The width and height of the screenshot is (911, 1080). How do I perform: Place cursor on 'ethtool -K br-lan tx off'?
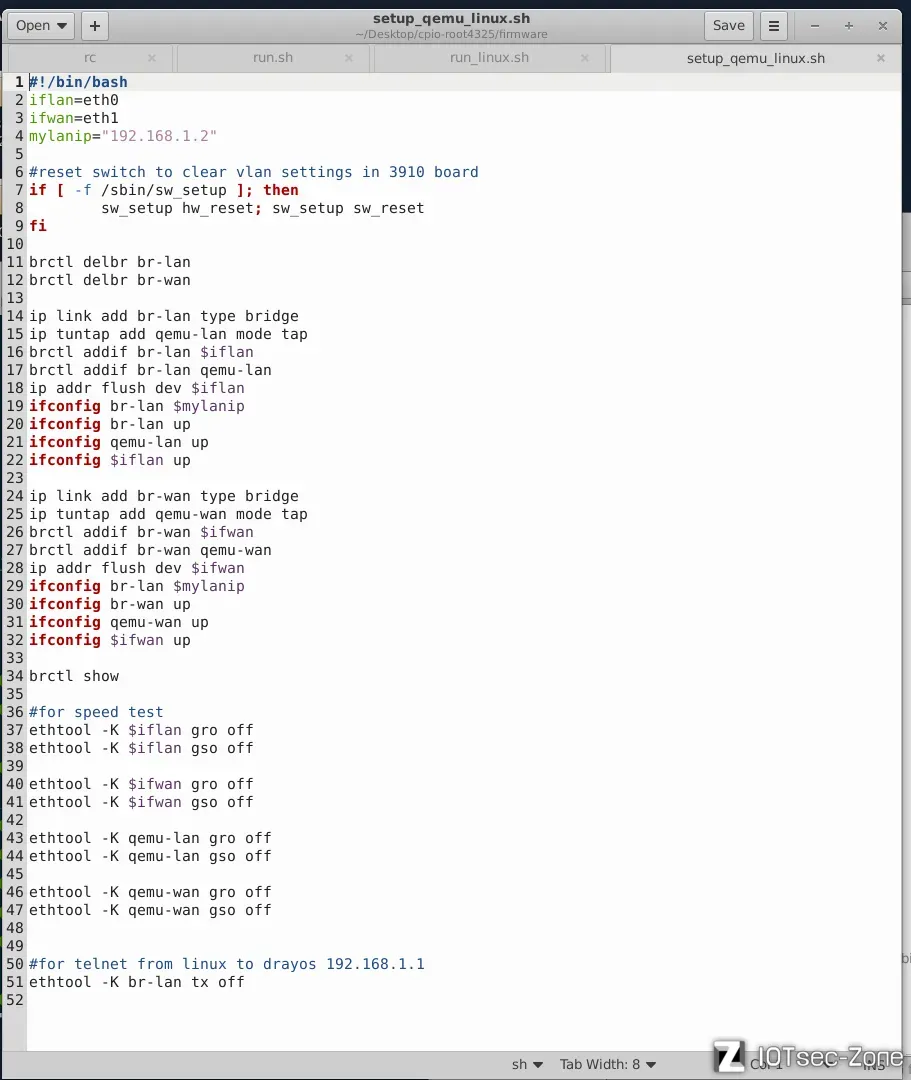point(137,982)
